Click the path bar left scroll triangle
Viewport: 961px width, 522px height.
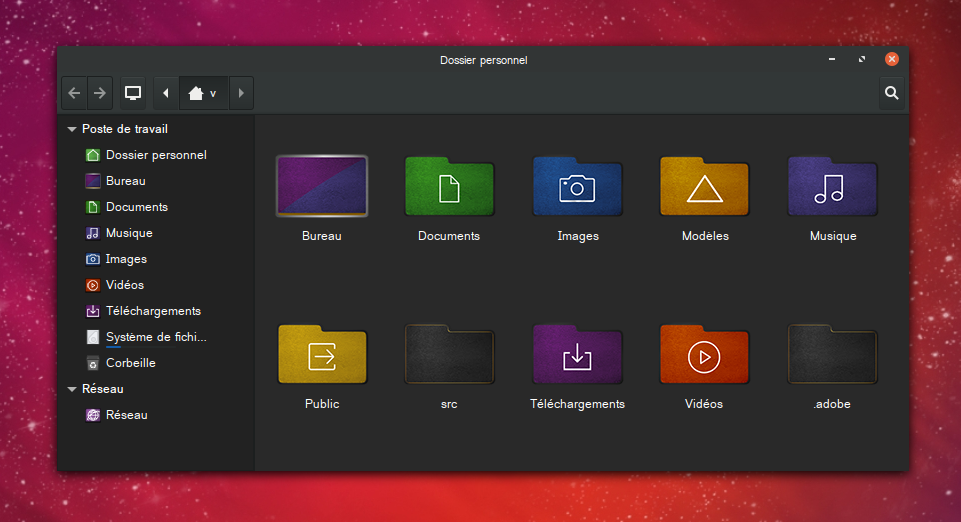coord(165,93)
